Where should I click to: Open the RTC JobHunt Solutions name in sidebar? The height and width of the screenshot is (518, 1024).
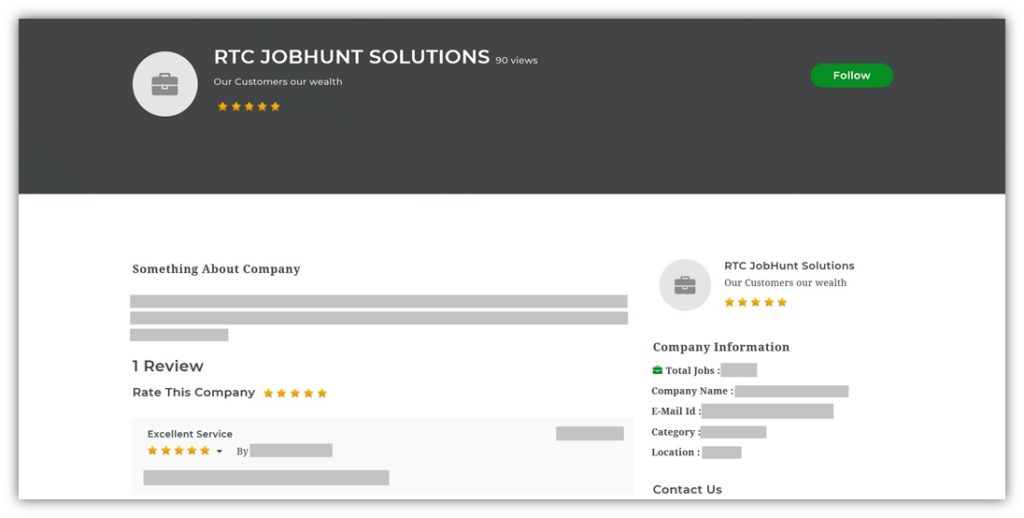click(789, 266)
